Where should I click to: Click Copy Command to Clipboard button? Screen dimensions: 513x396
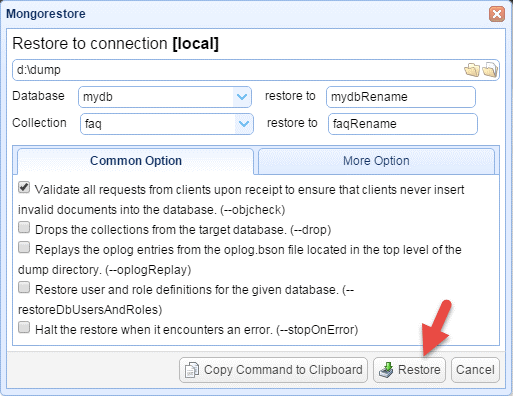pyautogui.click(x=273, y=370)
